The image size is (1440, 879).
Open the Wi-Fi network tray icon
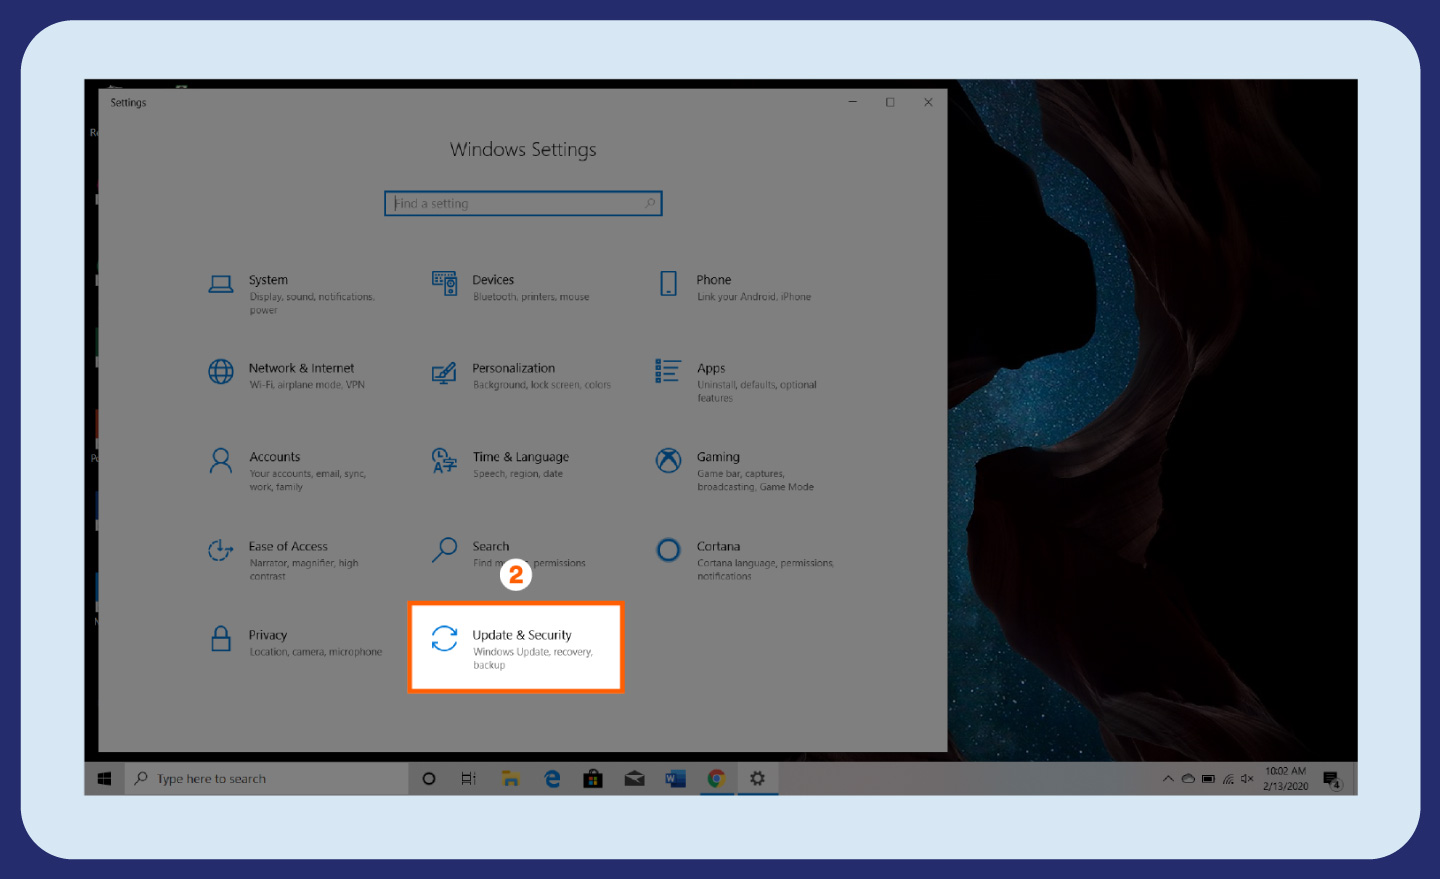click(x=1228, y=779)
